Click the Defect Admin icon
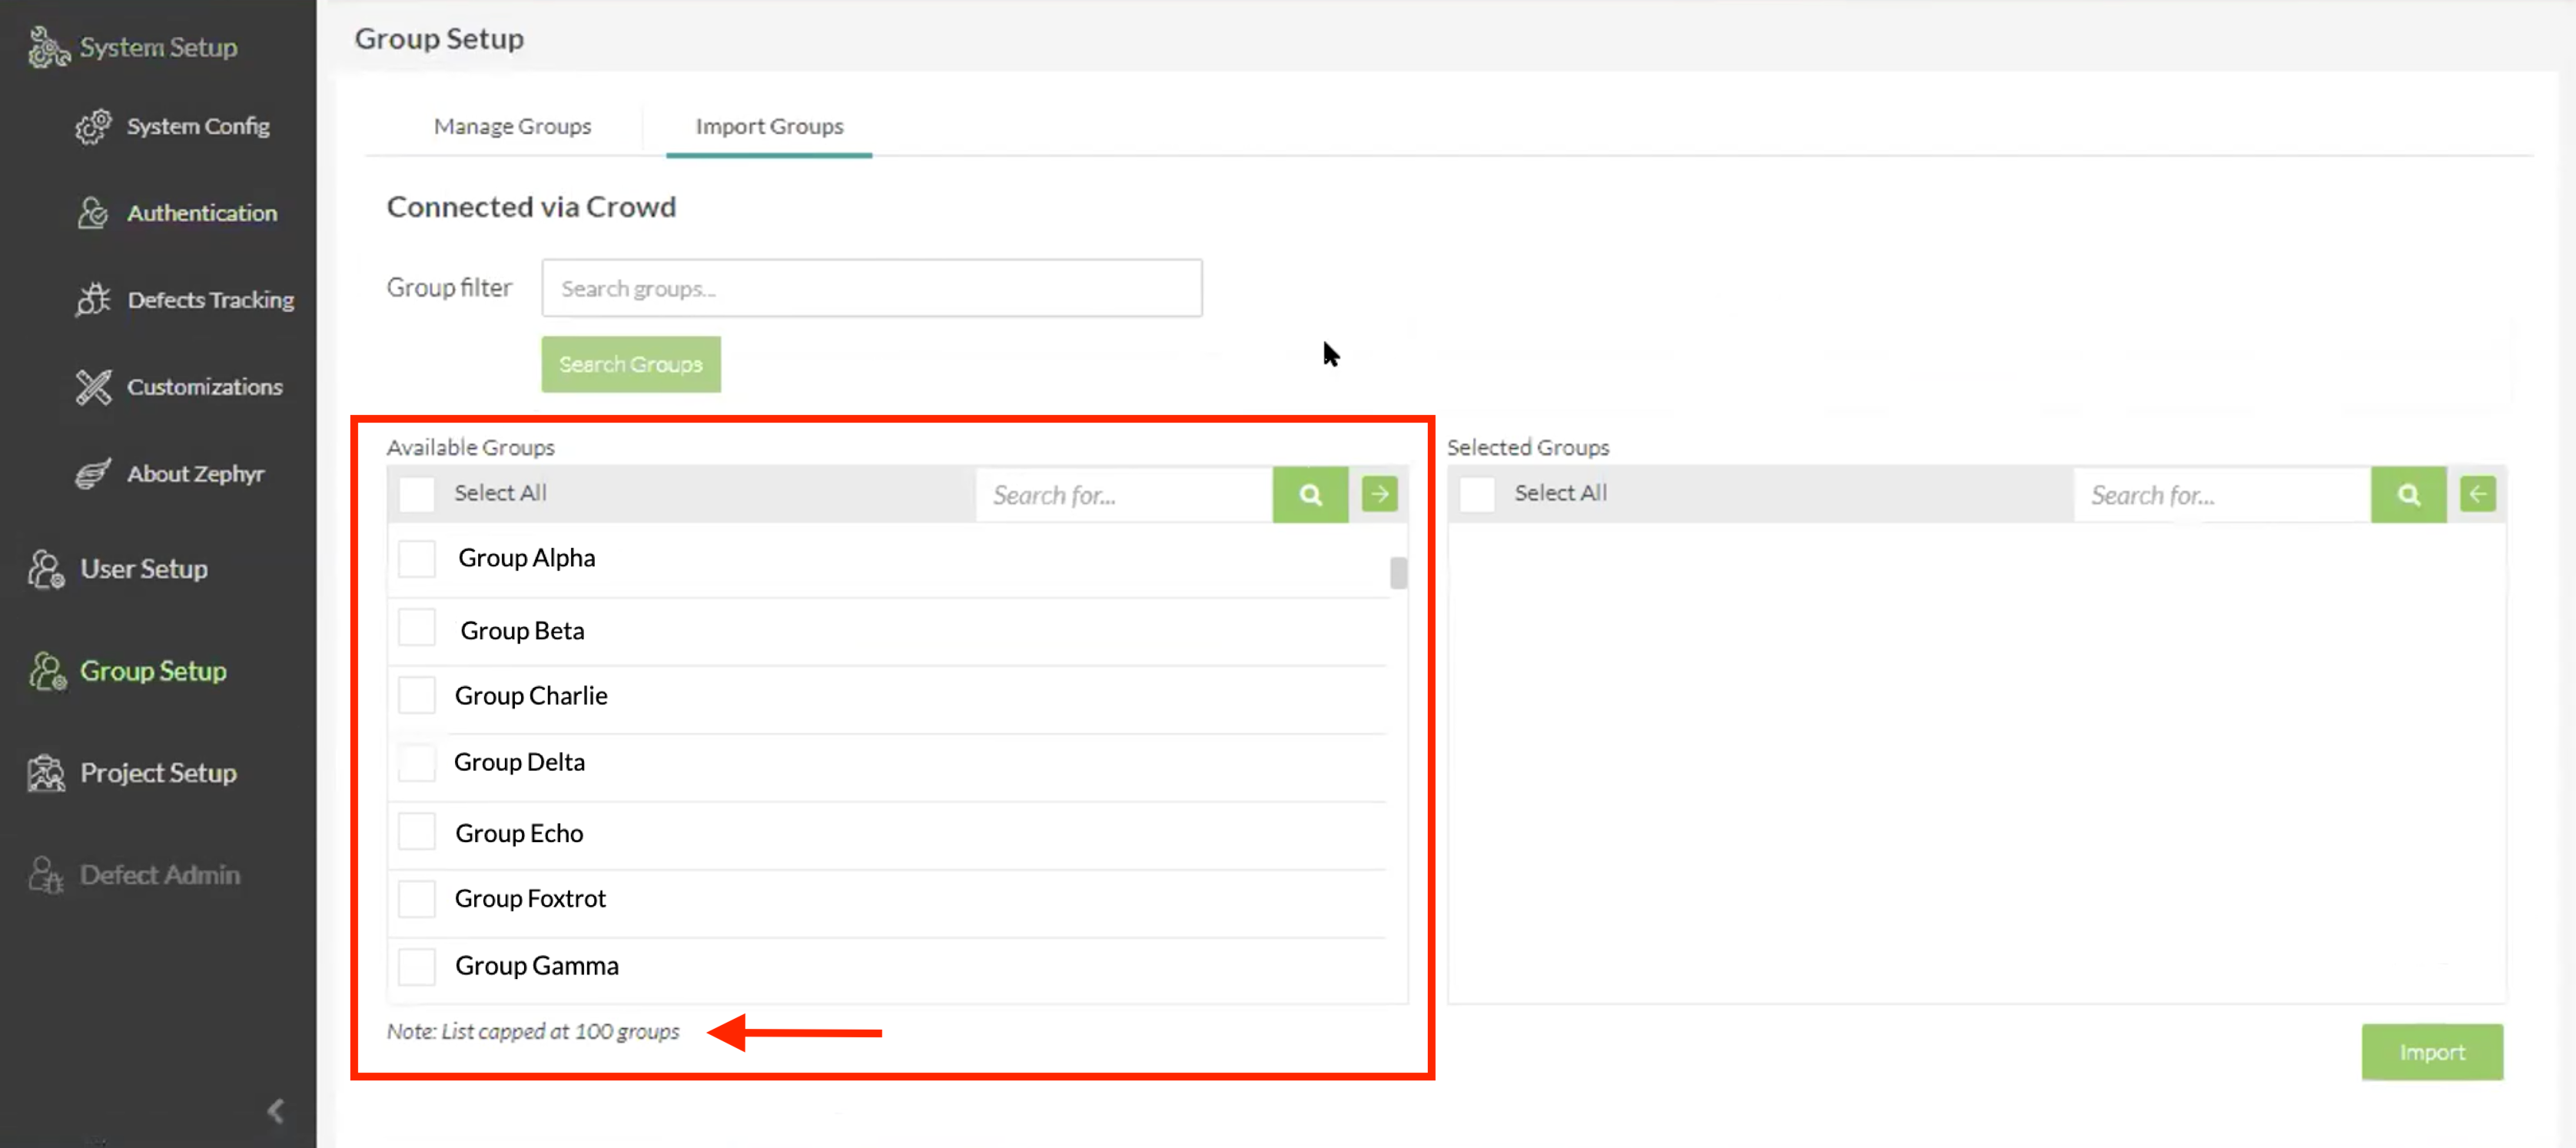This screenshot has height=1148, width=2576. [46, 875]
